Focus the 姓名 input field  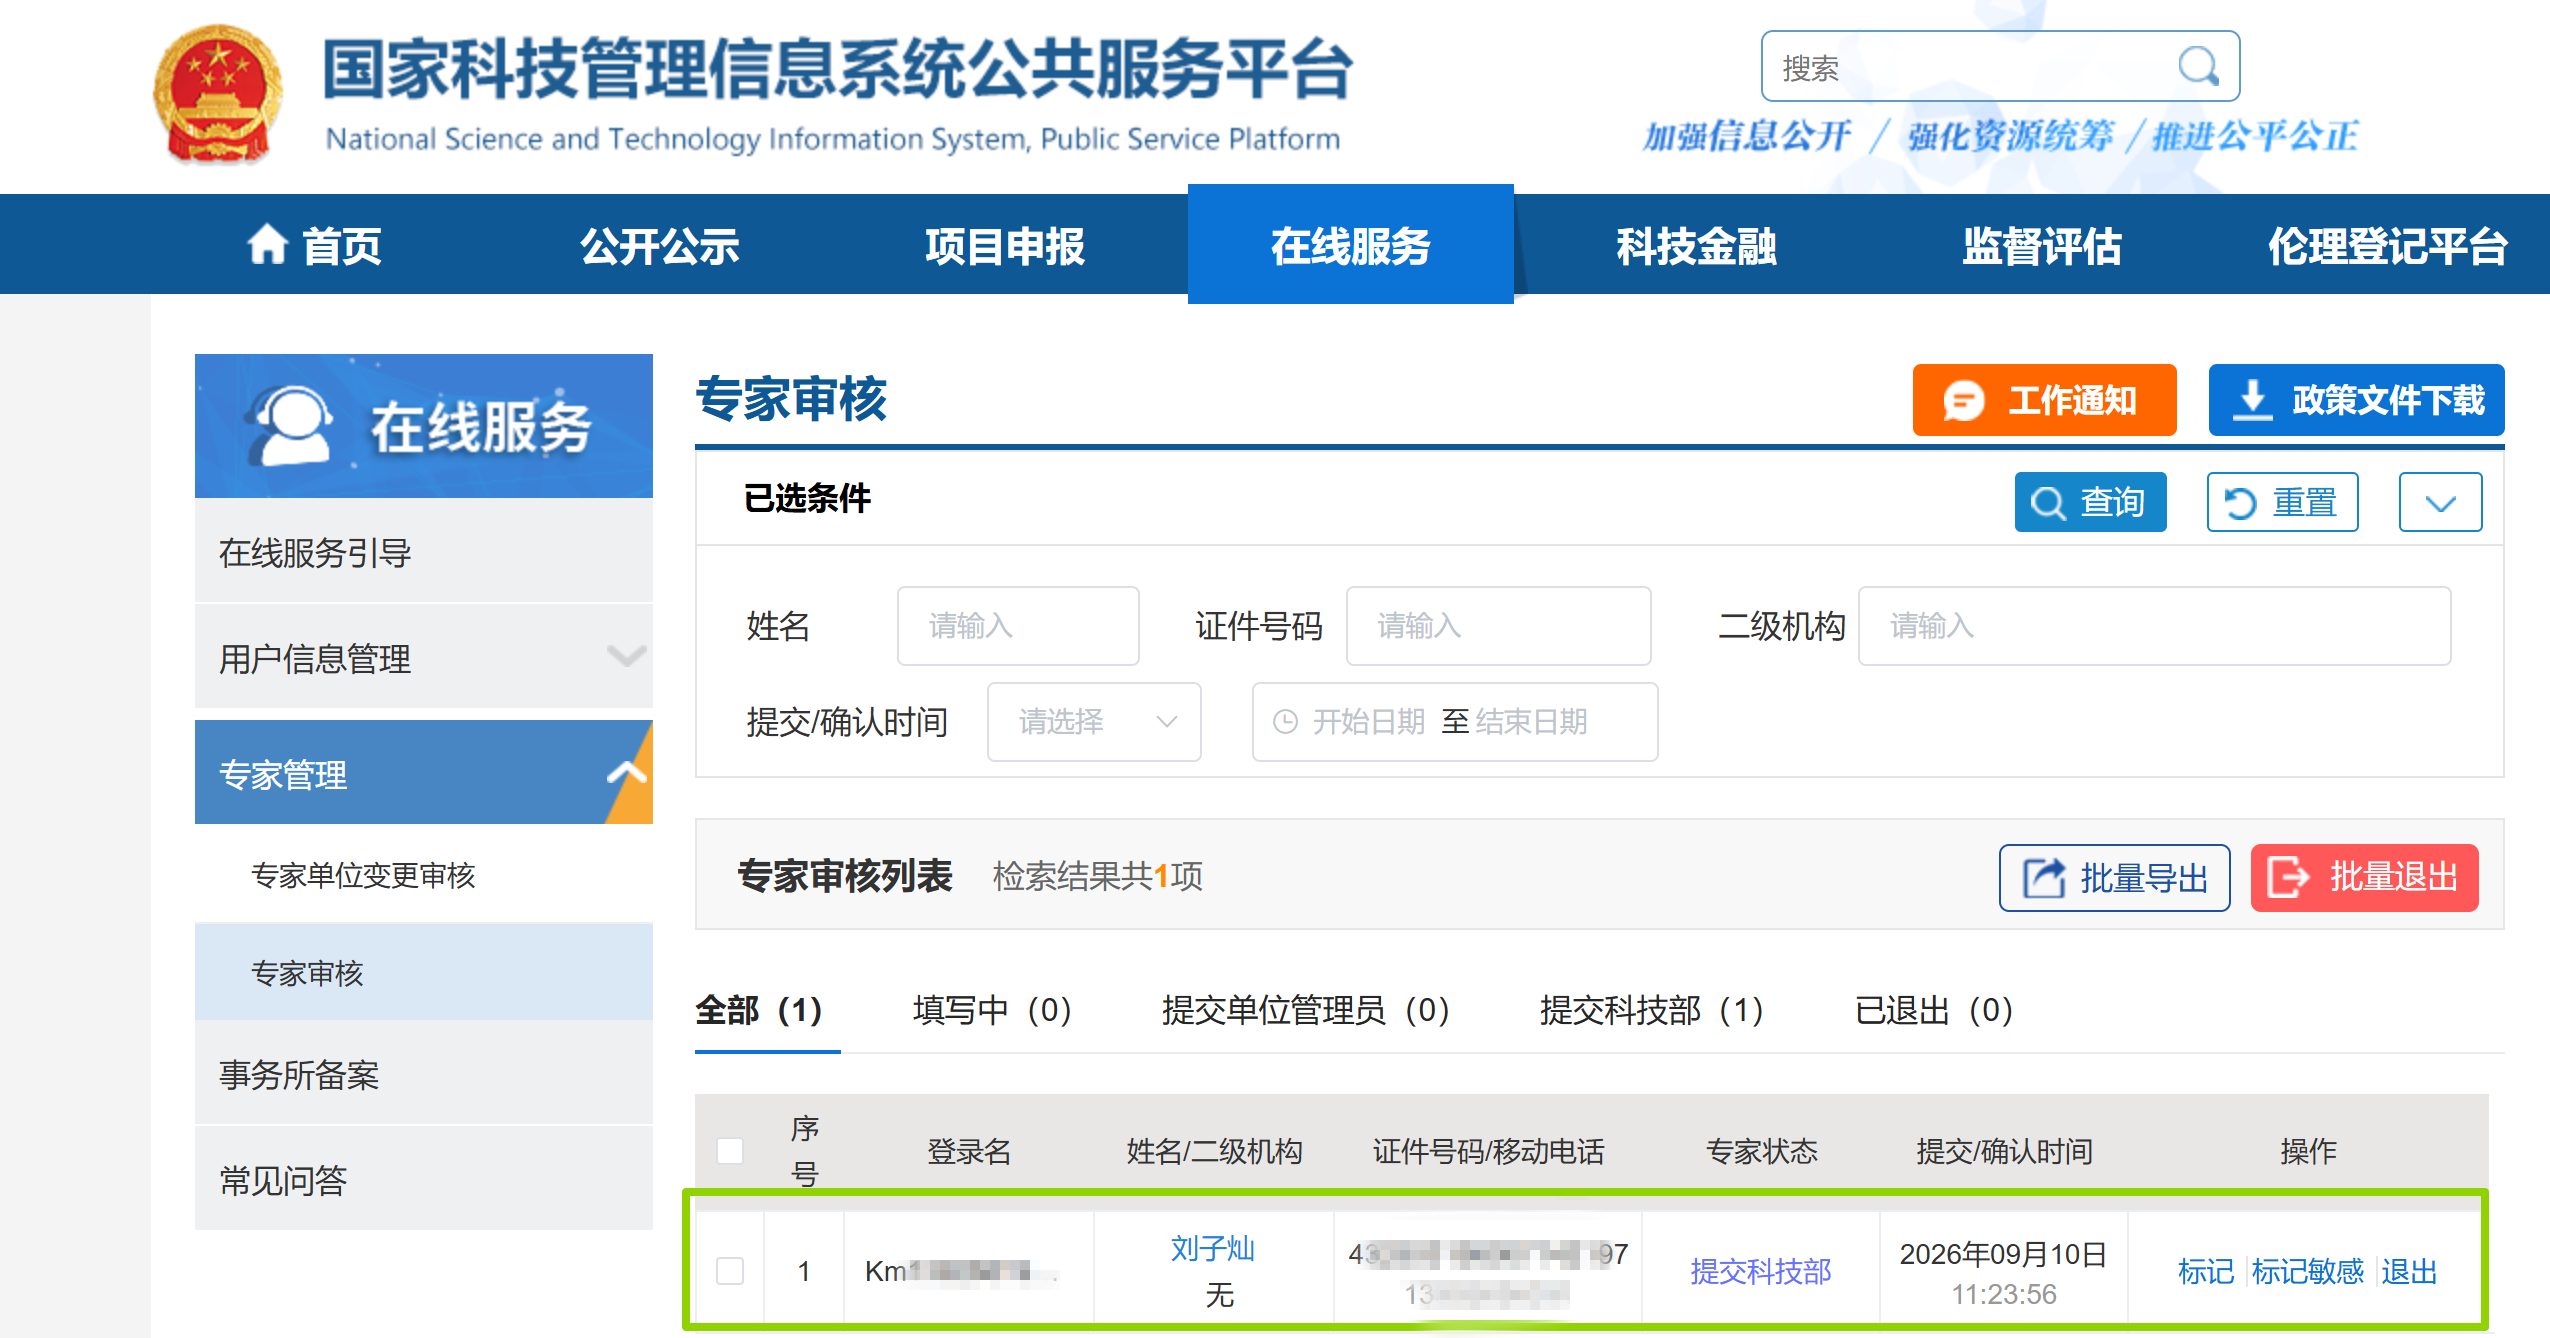tap(1018, 626)
